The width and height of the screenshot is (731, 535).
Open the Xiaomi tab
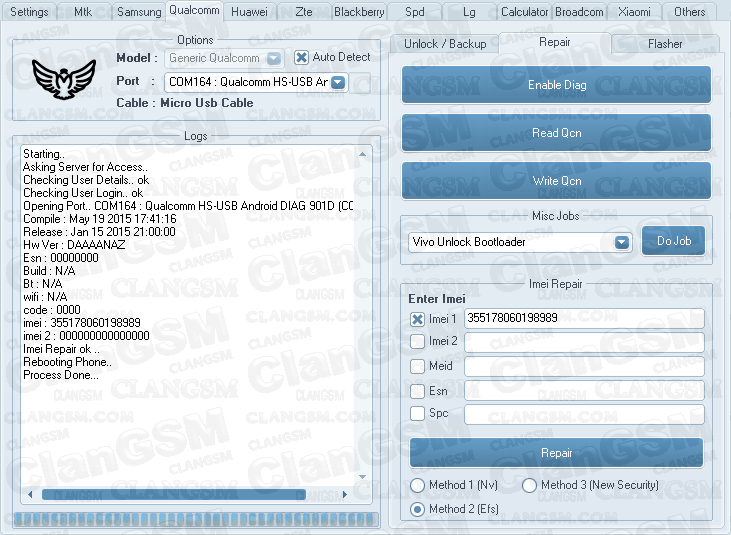coord(634,12)
